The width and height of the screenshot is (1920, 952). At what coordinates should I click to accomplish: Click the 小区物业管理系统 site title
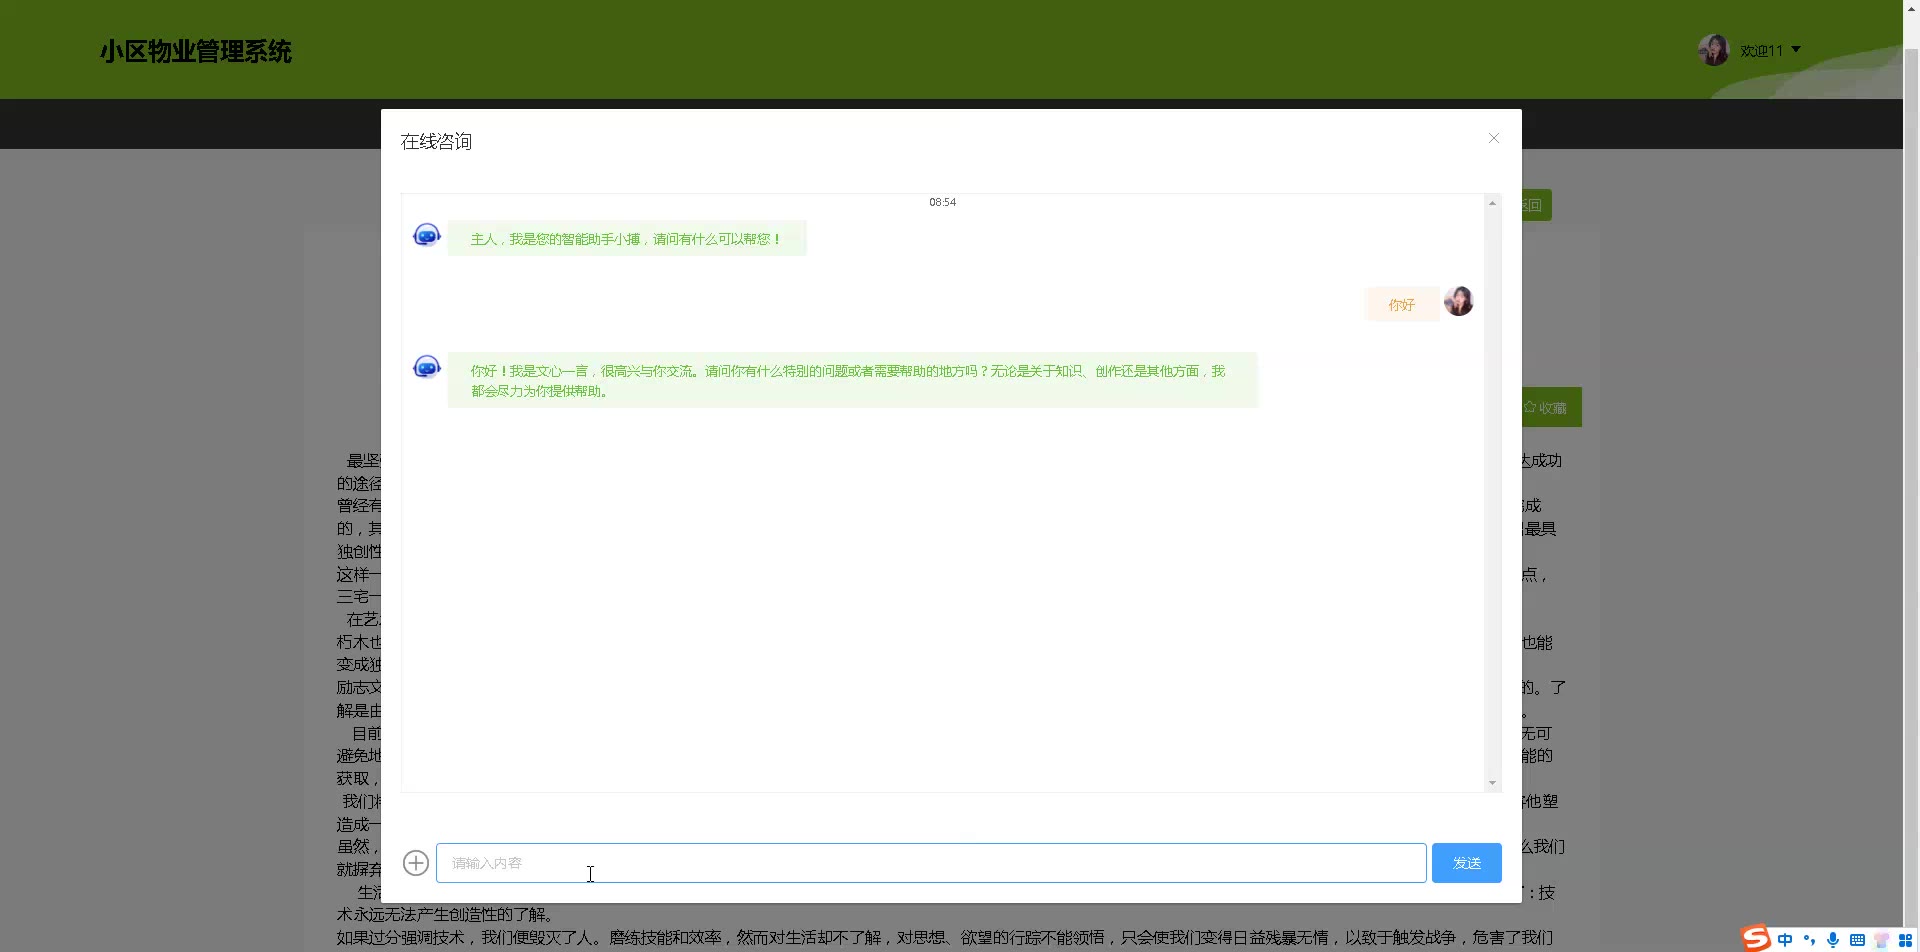tap(196, 52)
